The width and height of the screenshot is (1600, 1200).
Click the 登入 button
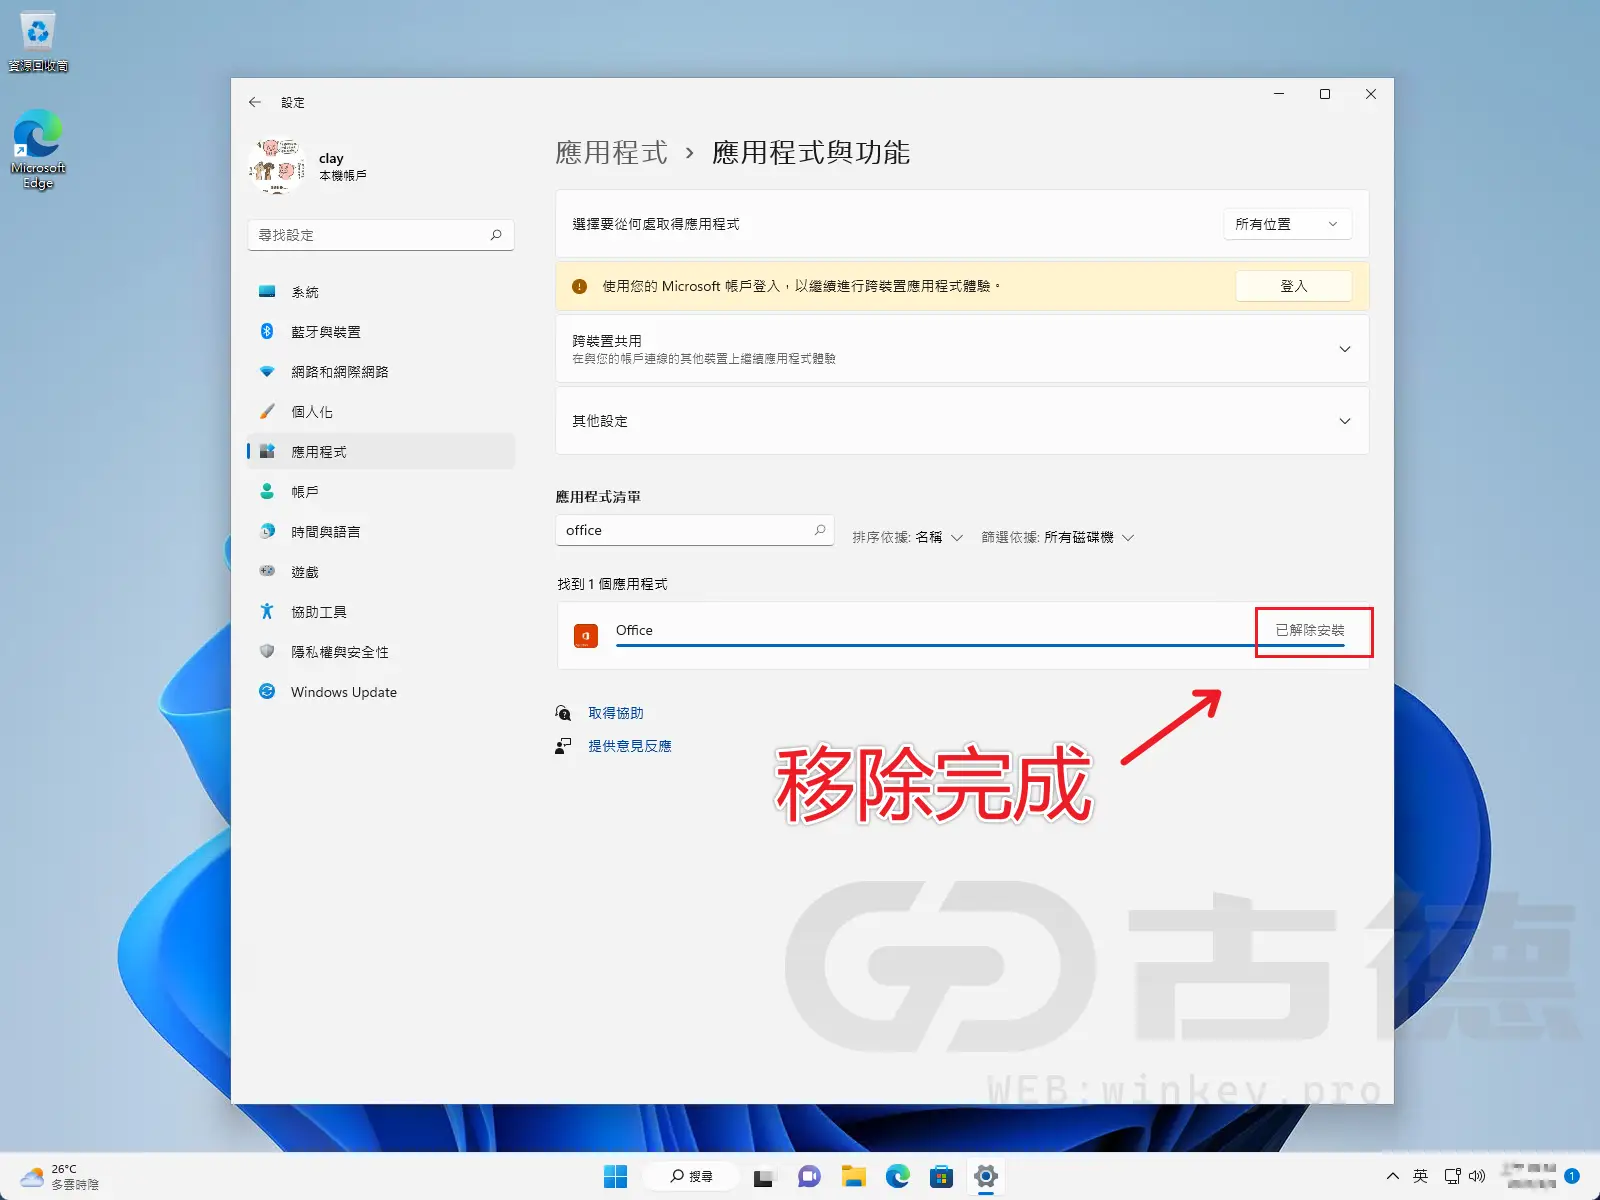(1293, 286)
